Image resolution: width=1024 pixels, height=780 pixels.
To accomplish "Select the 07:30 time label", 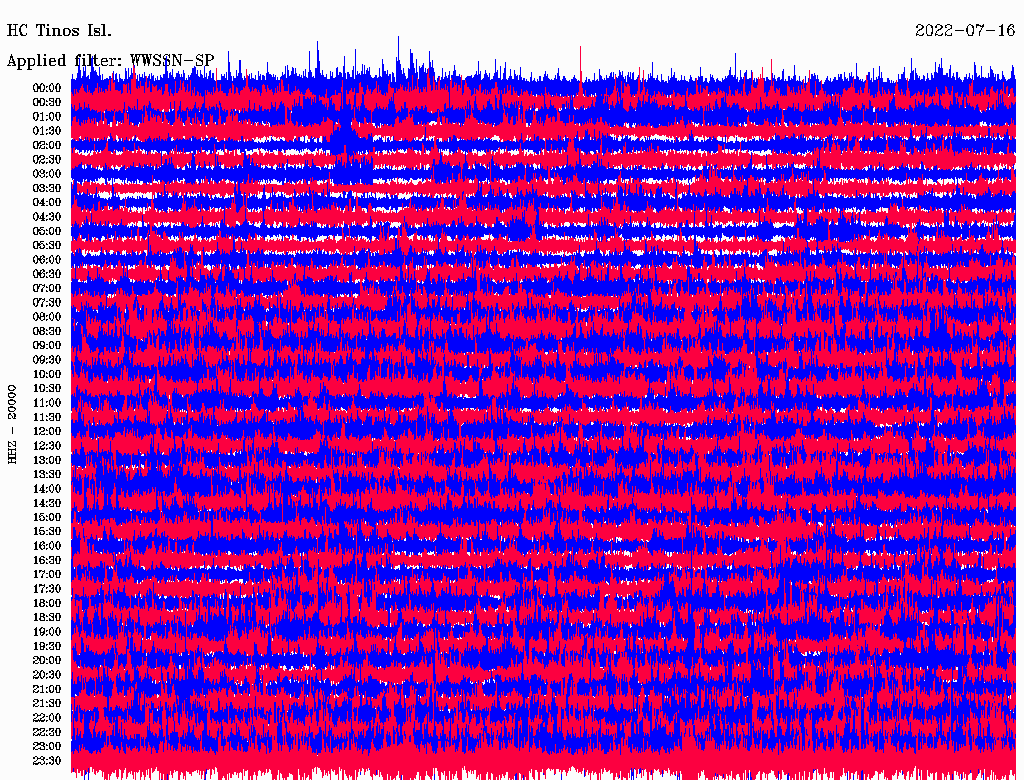I will [x=47, y=302].
